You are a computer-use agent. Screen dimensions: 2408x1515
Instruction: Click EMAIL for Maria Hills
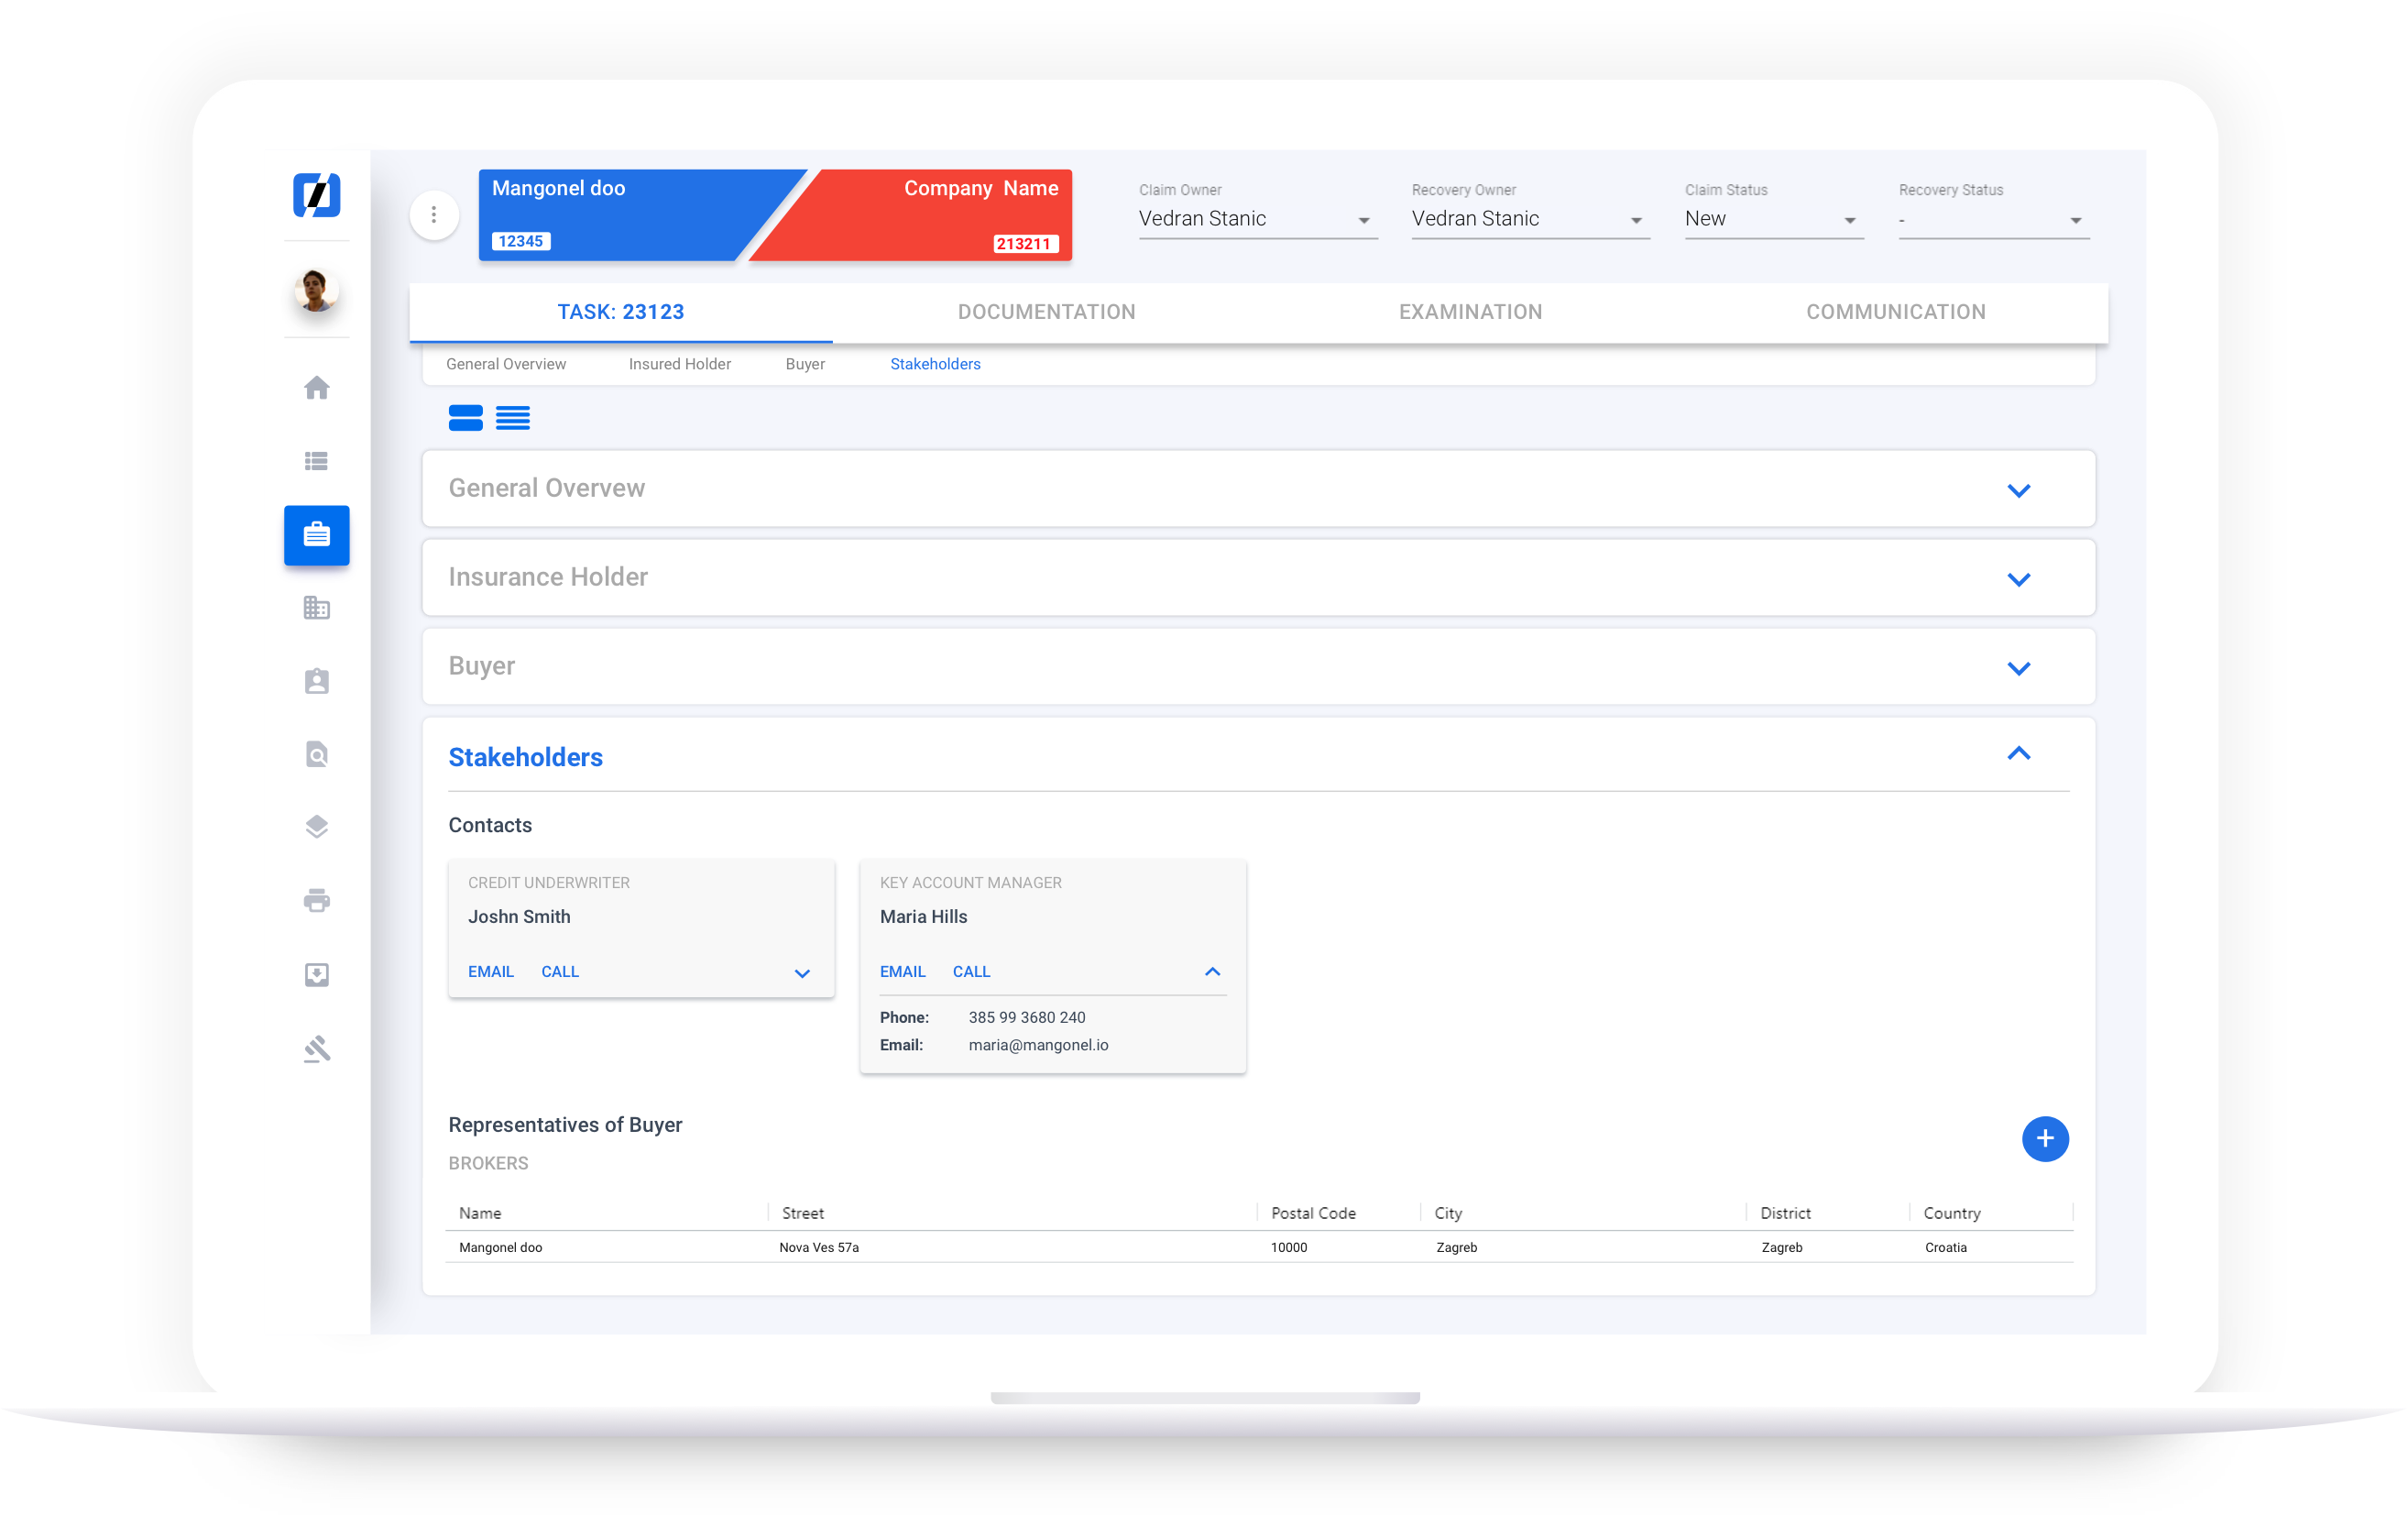click(902, 972)
